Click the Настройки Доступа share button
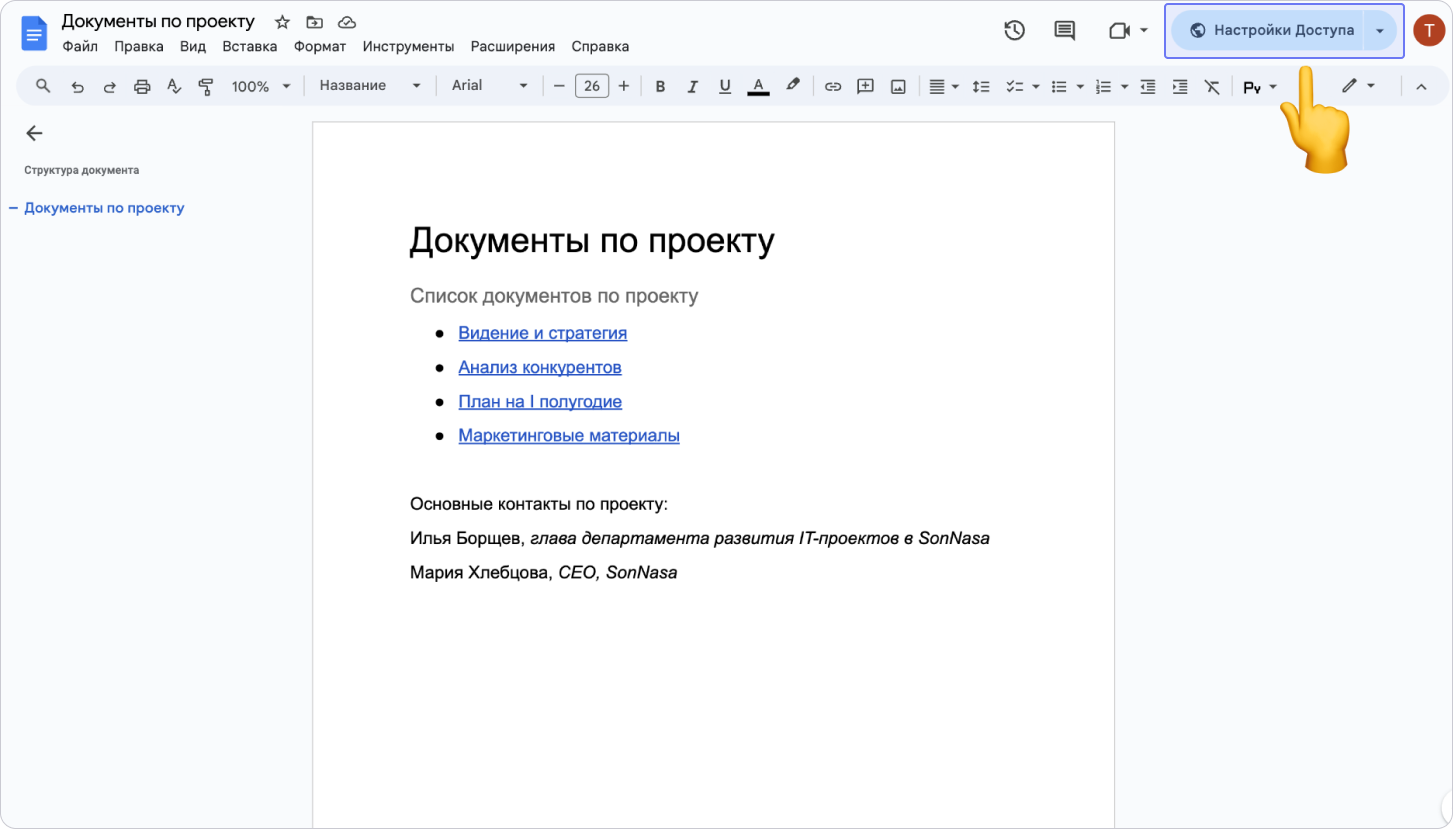This screenshot has height=829, width=1453. 1270,30
